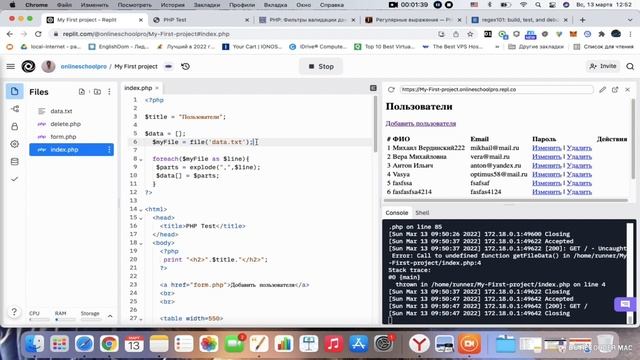Open the Settings gear sidebar icon
The width and height of the screenshot is (640, 360).
[15, 144]
